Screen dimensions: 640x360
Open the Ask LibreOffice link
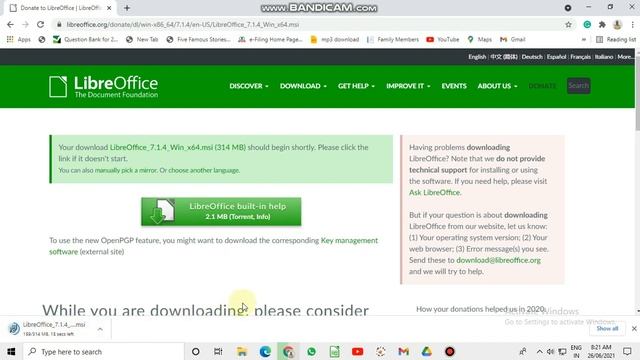point(435,193)
